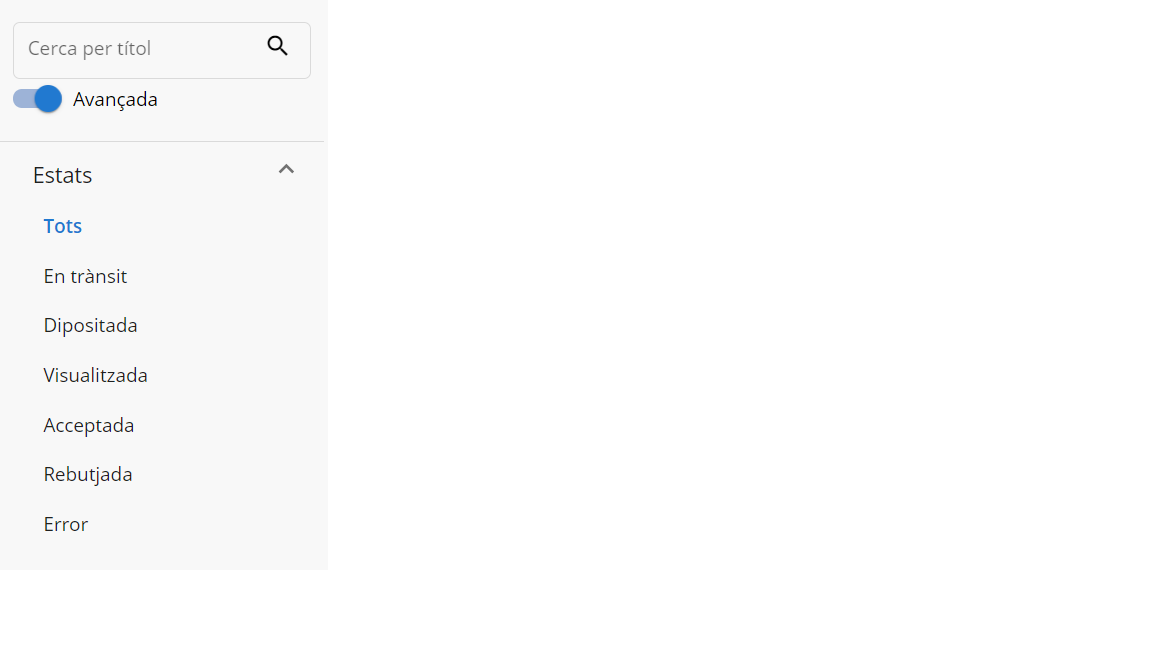The width and height of the screenshot is (1152, 648).
Task: Toggle Estats list using up arrow
Action: 286,170
